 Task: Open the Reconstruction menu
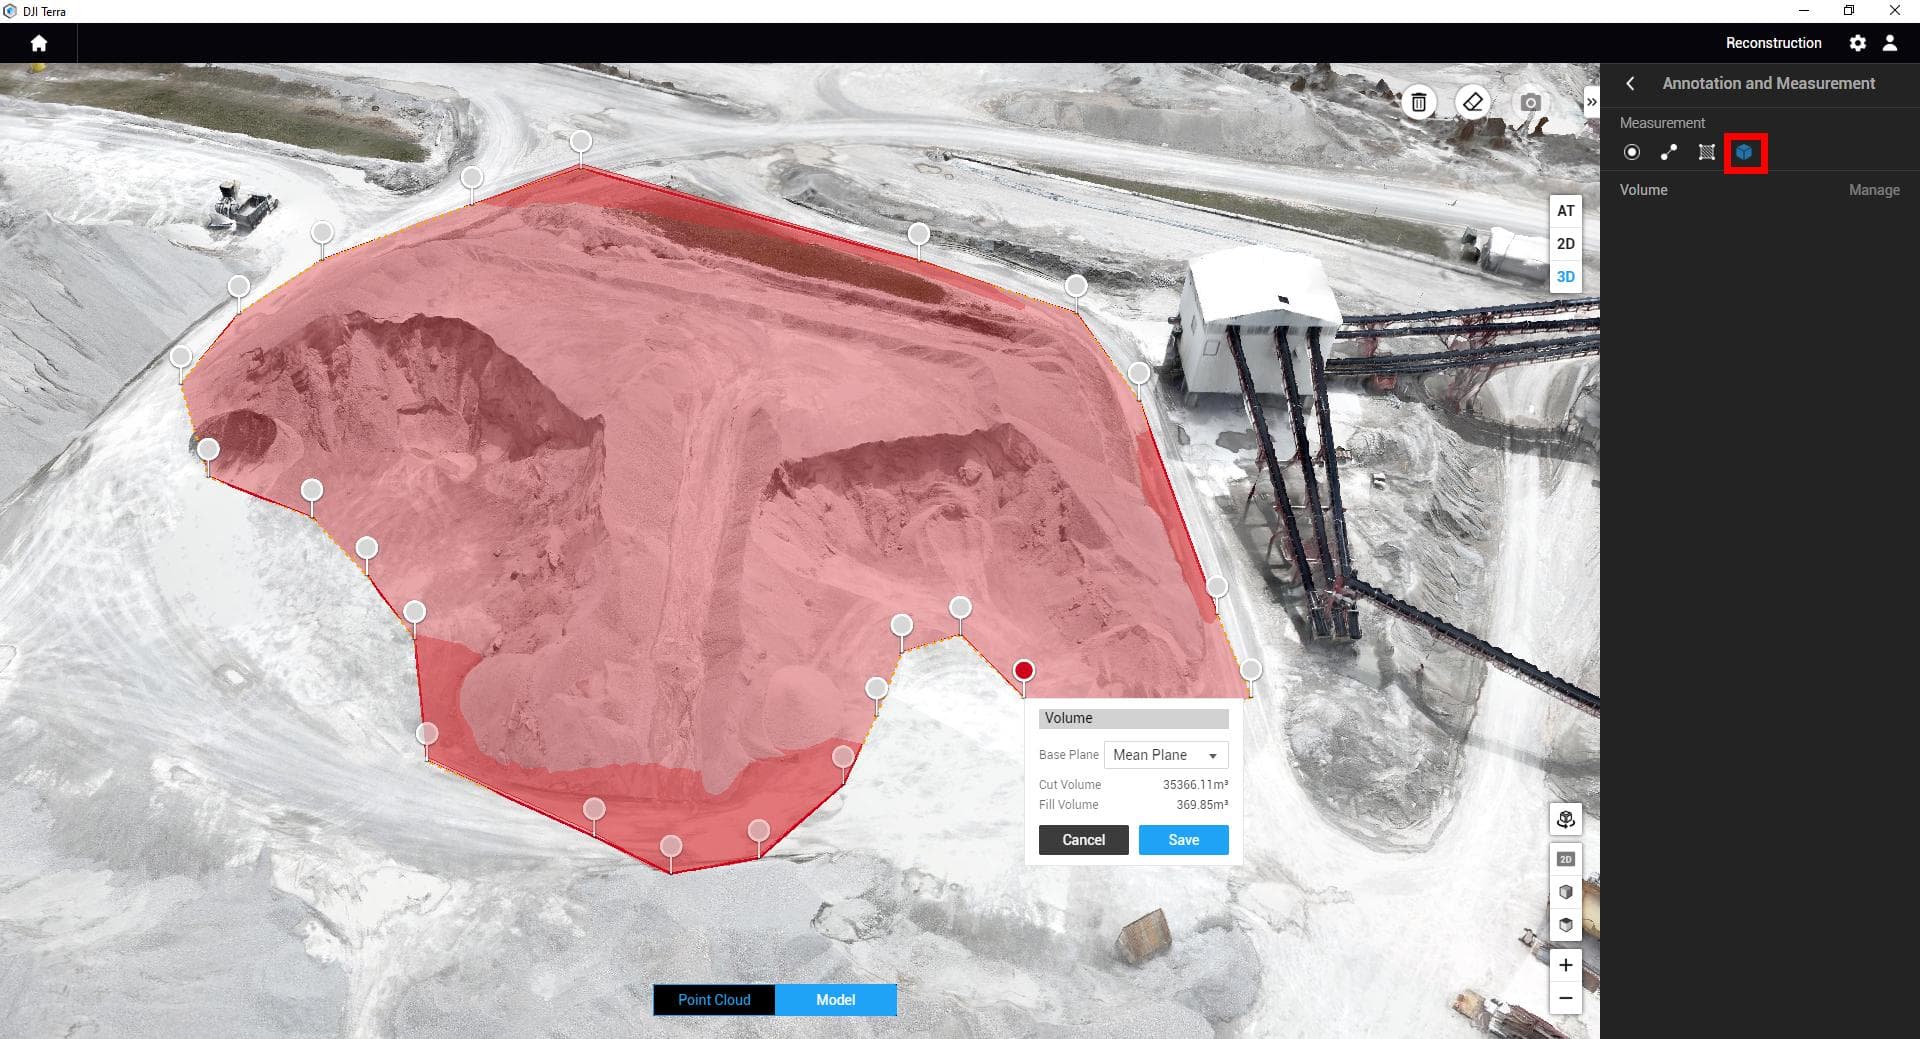pyautogui.click(x=1773, y=43)
